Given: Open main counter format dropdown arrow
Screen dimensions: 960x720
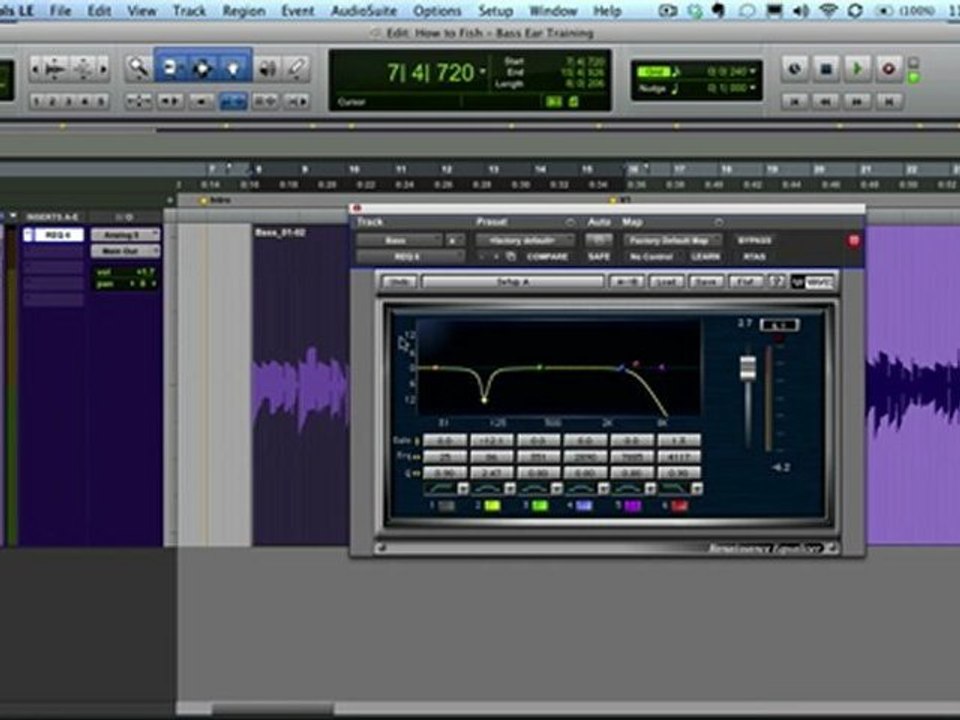Looking at the screenshot, I should click(482, 72).
